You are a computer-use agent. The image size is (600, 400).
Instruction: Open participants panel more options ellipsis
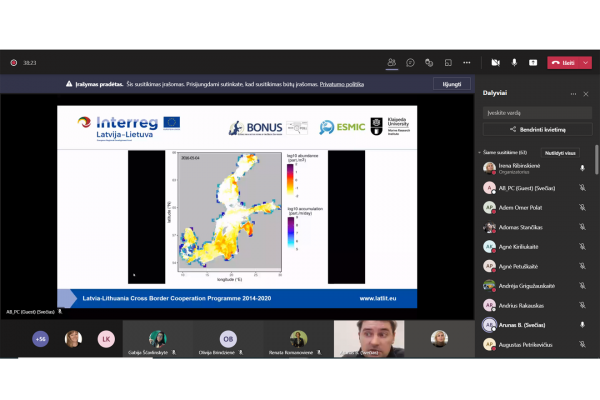[x=573, y=94]
